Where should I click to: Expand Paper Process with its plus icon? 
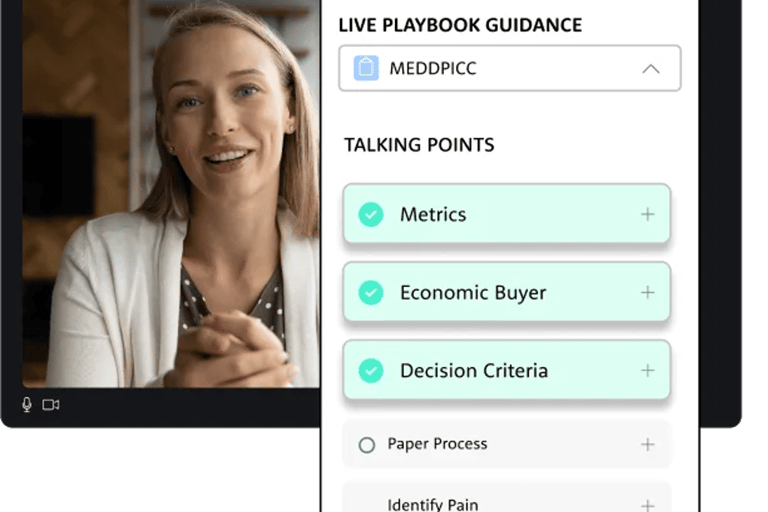coord(648,444)
